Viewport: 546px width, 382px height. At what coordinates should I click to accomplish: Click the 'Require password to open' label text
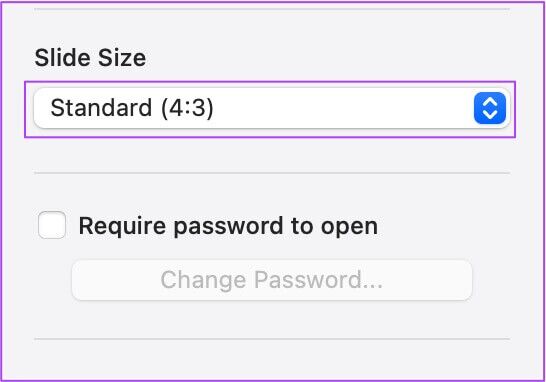pos(228,226)
